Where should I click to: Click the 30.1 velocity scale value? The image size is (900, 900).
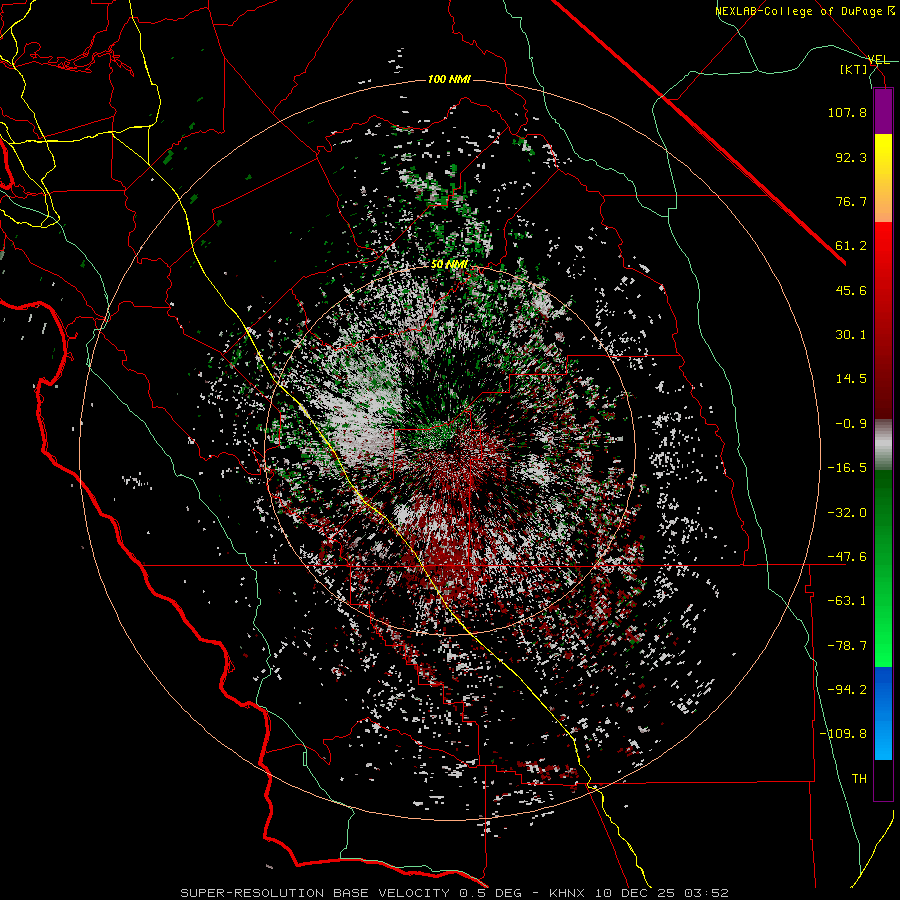(851, 335)
